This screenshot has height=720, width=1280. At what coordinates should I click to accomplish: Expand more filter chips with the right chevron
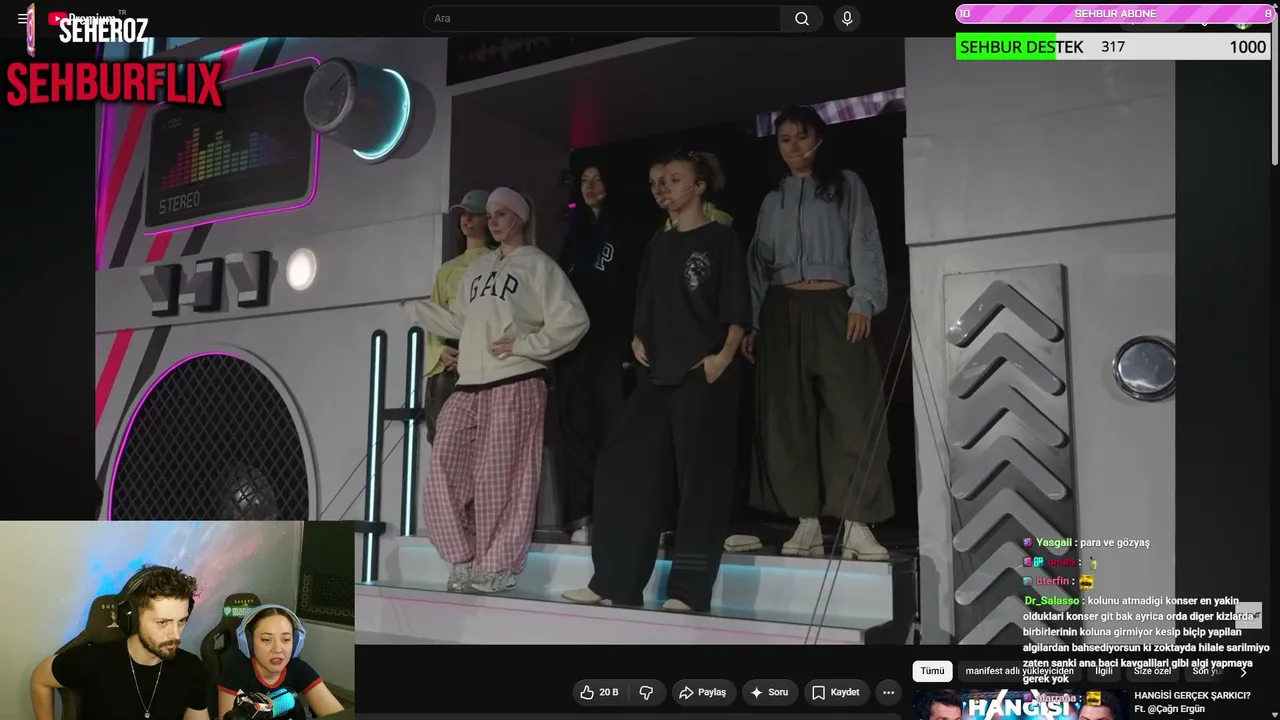(x=1243, y=672)
